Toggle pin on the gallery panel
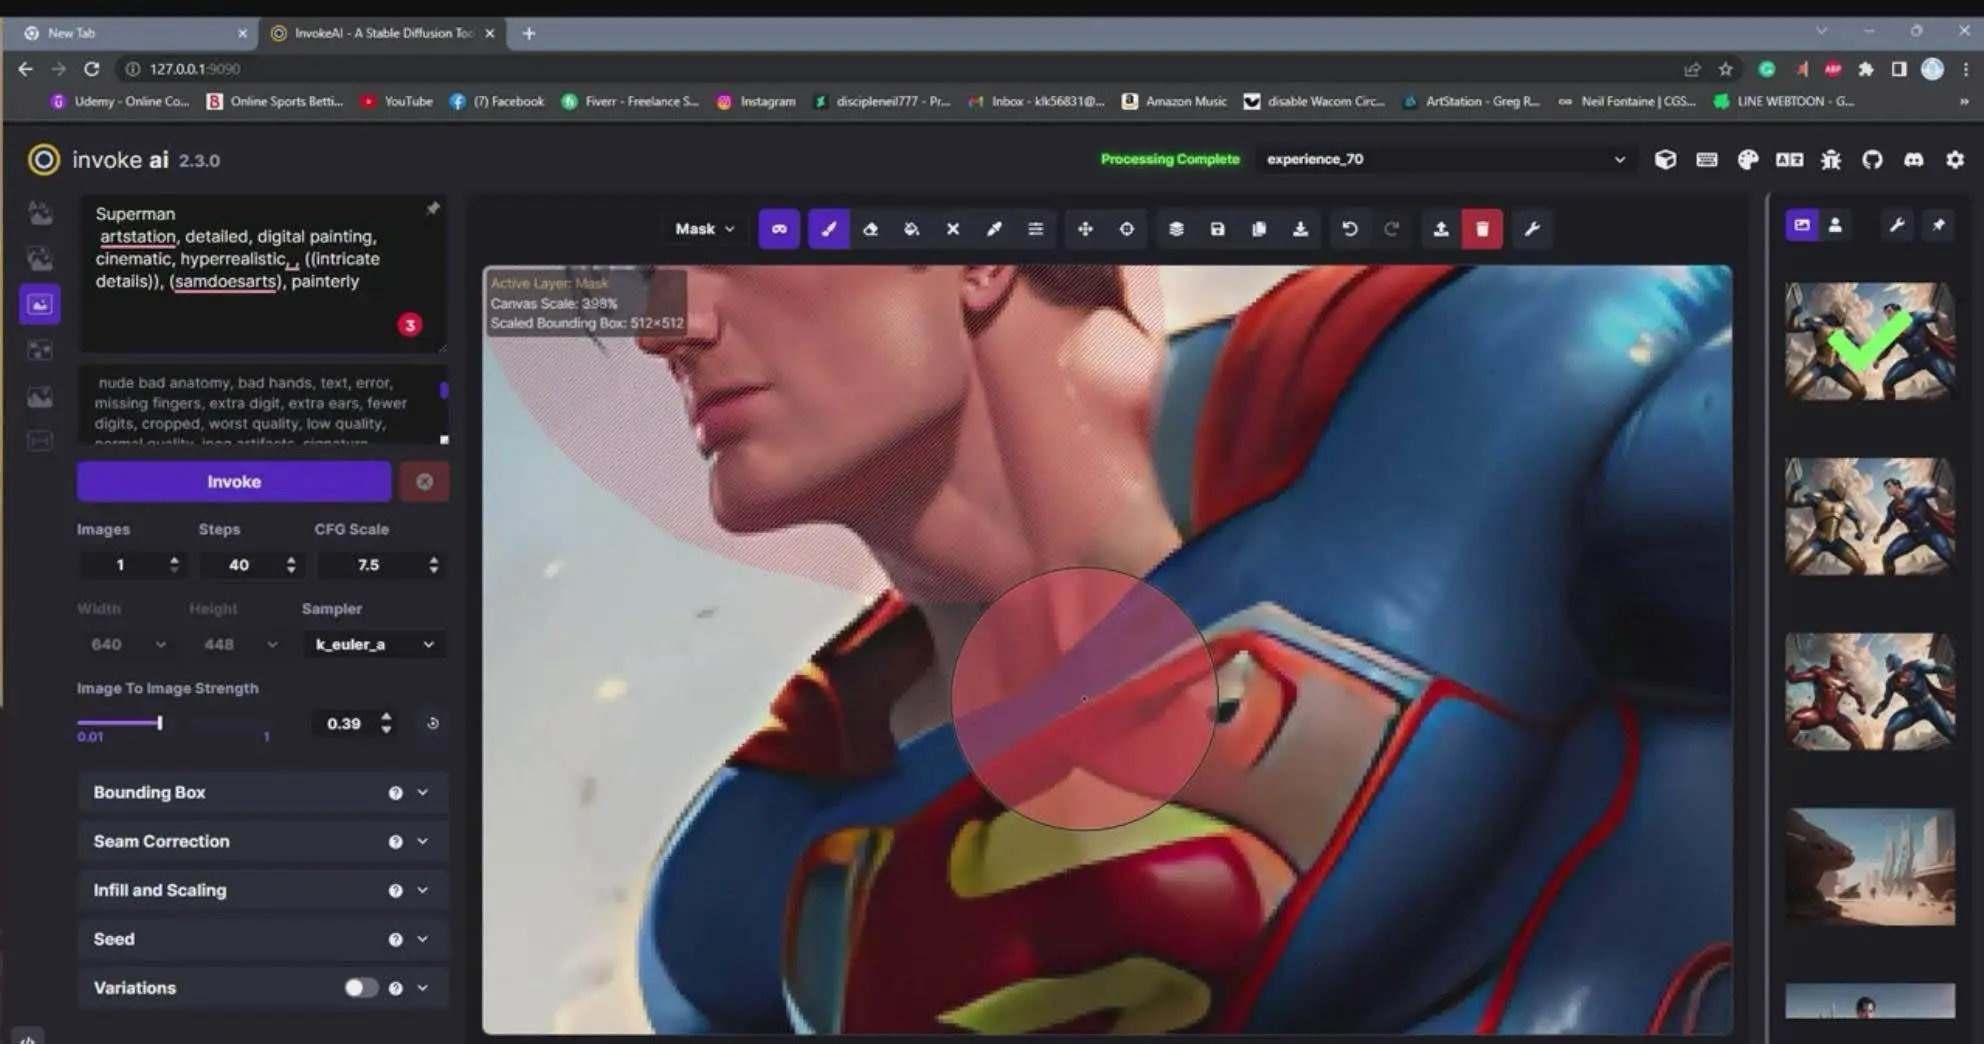The image size is (1984, 1044). tap(1938, 226)
